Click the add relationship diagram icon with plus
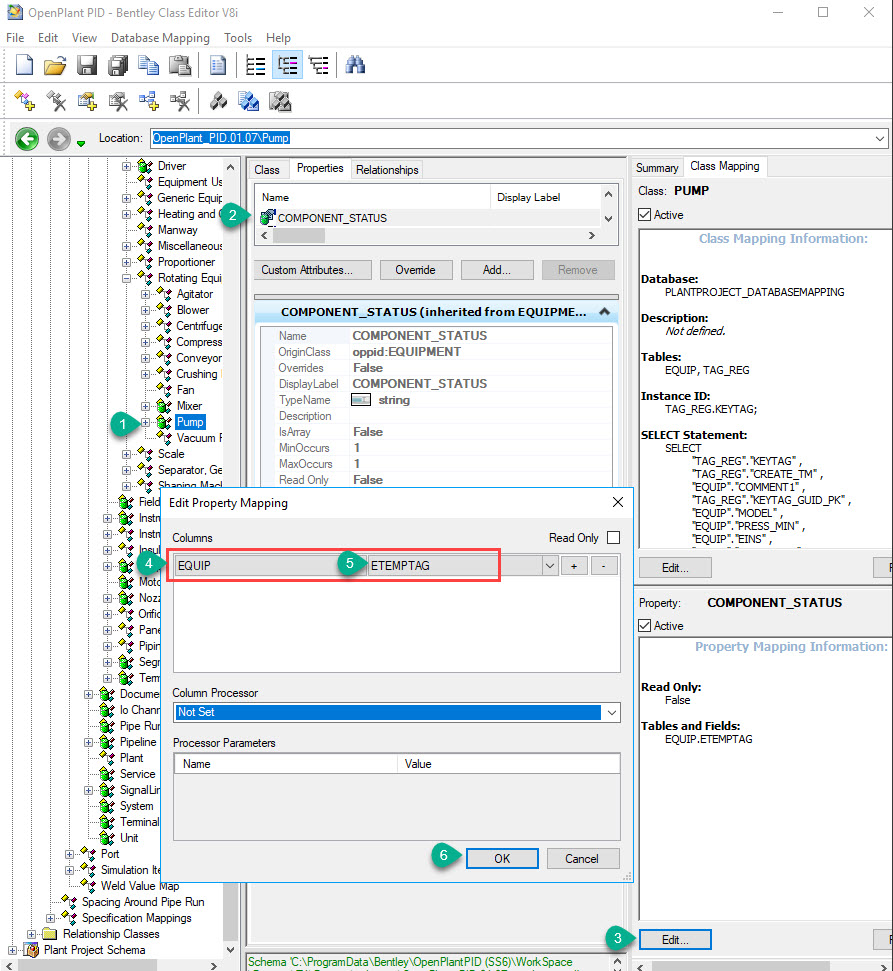893x971 pixels. coord(149,101)
